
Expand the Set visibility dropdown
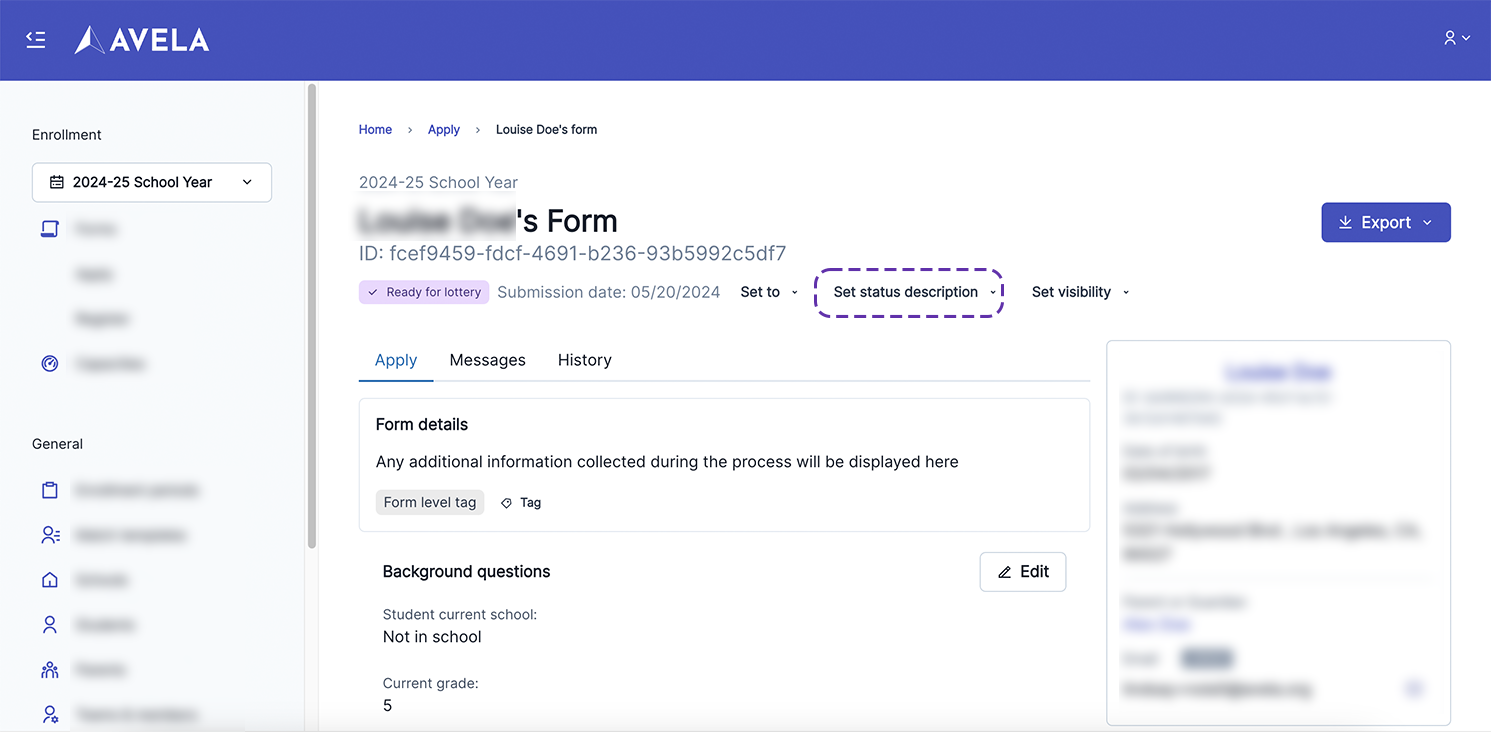click(1080, 292)
